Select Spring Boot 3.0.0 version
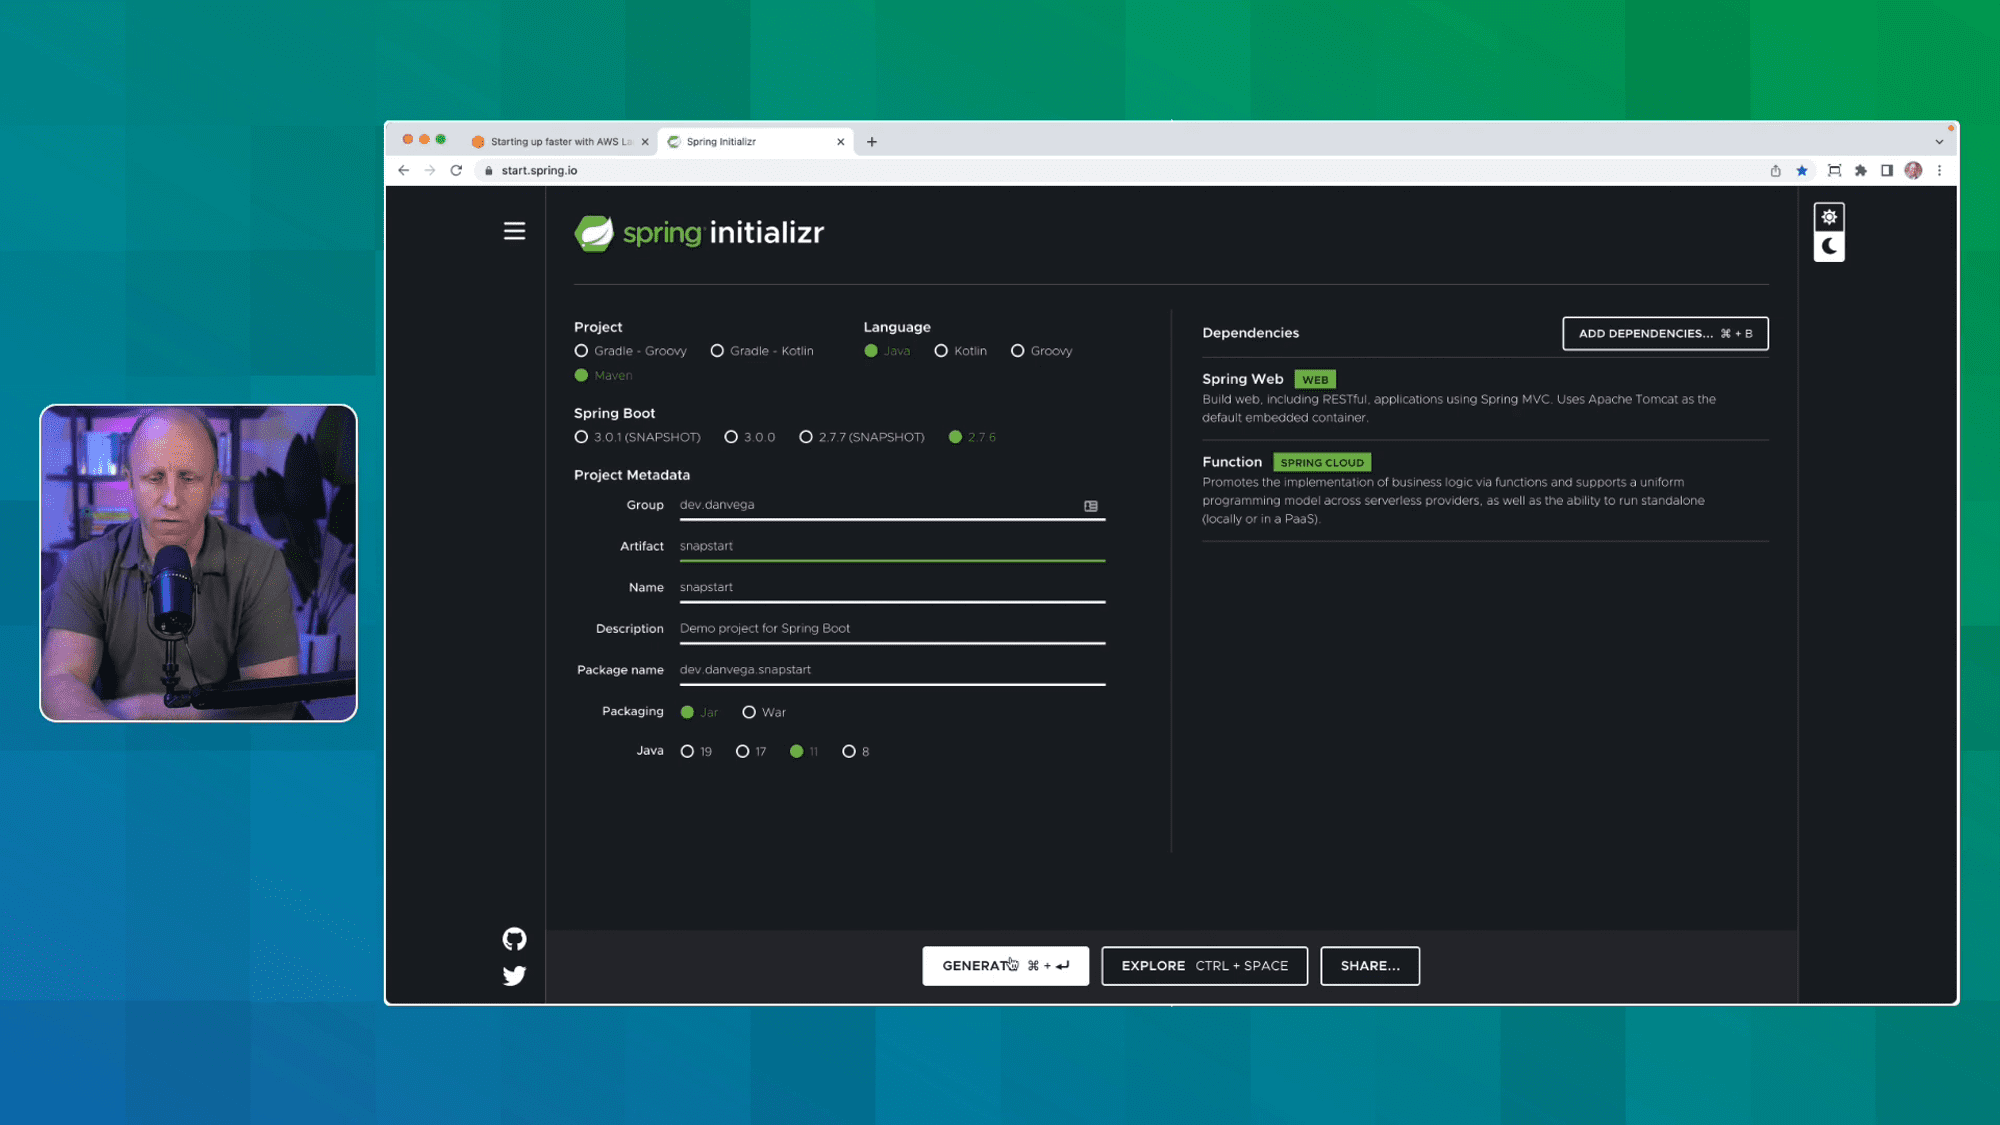Viewport: 2000px width, 1125px height. (x=731, y=437)
